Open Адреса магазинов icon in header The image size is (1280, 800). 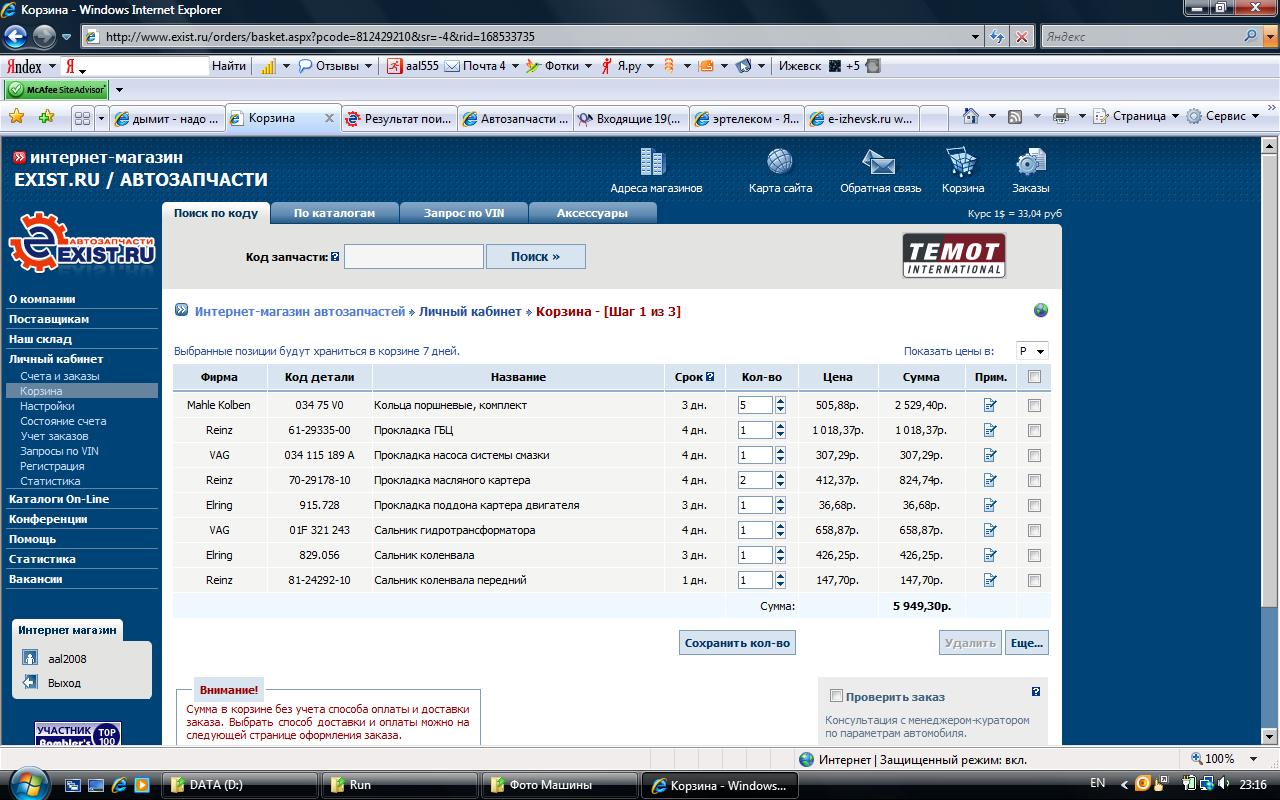pyautogui.click(x=652, y=162)
